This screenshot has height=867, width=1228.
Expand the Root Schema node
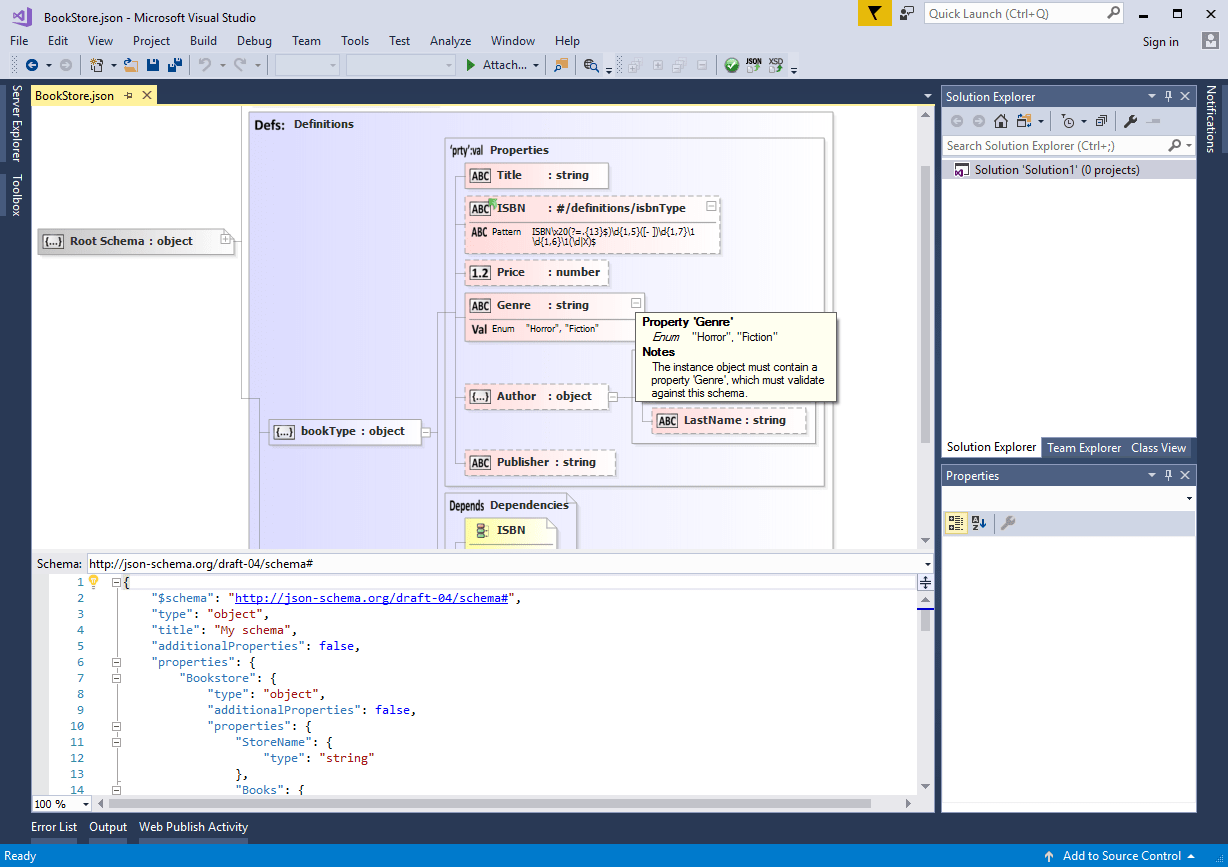point(226,240)
